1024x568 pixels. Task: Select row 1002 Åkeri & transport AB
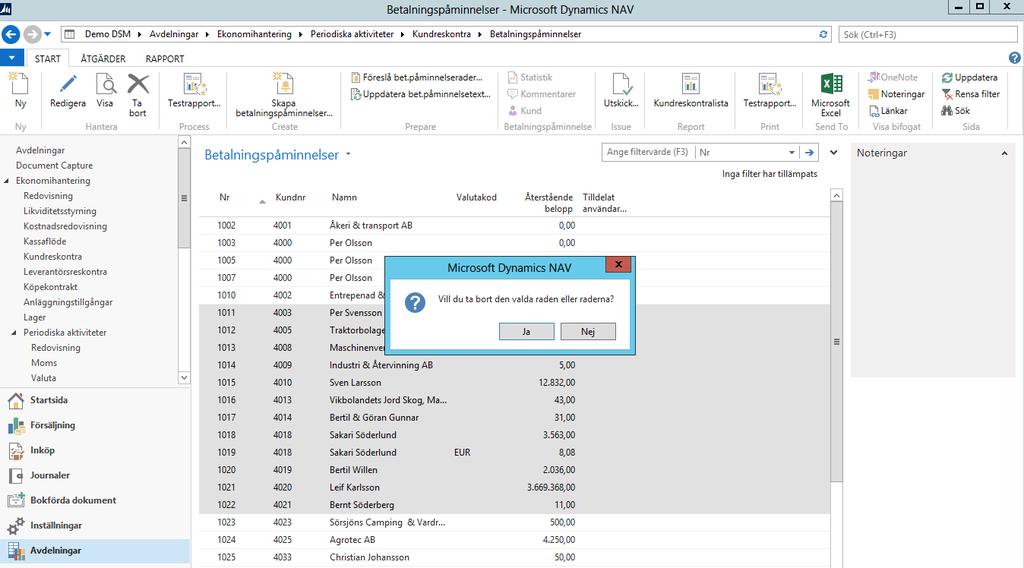(x=514, y=225)
